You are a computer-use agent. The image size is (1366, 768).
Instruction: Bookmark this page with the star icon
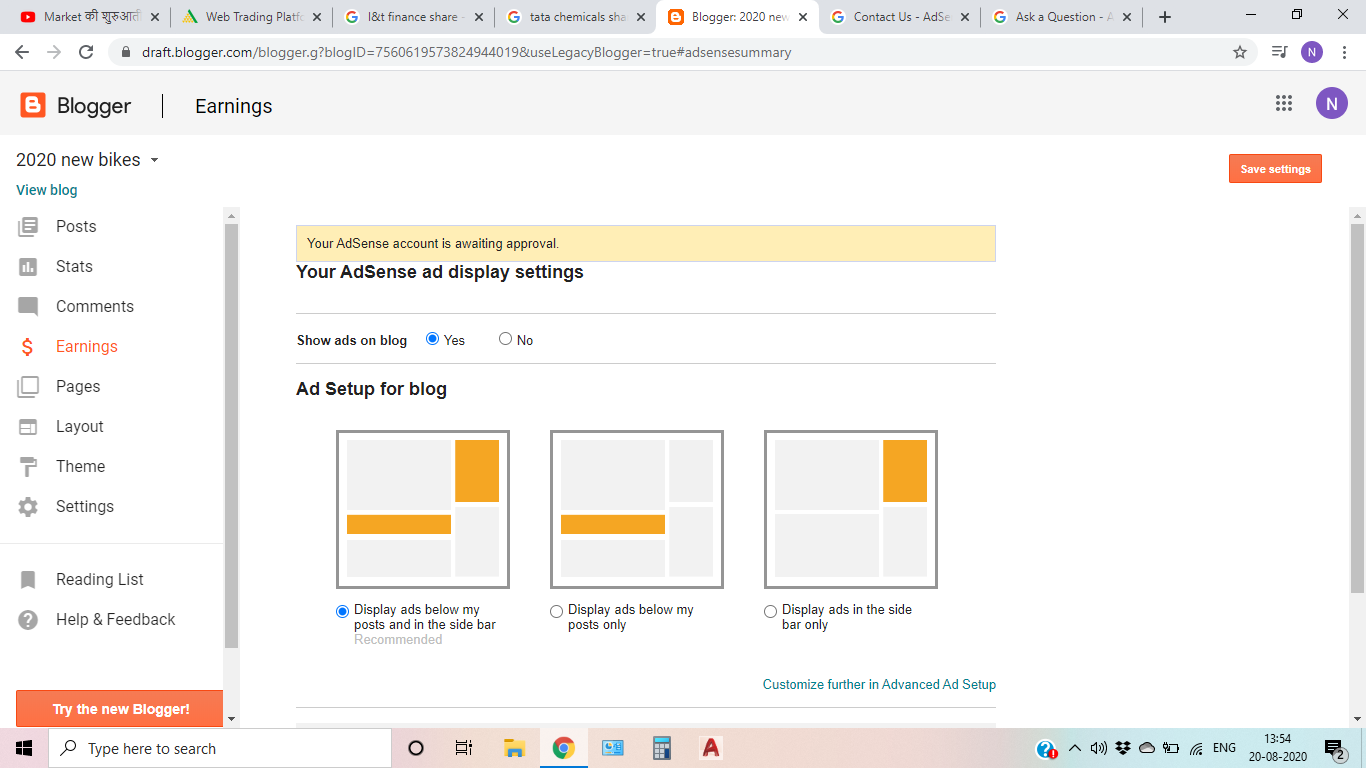click(1240, 52)
